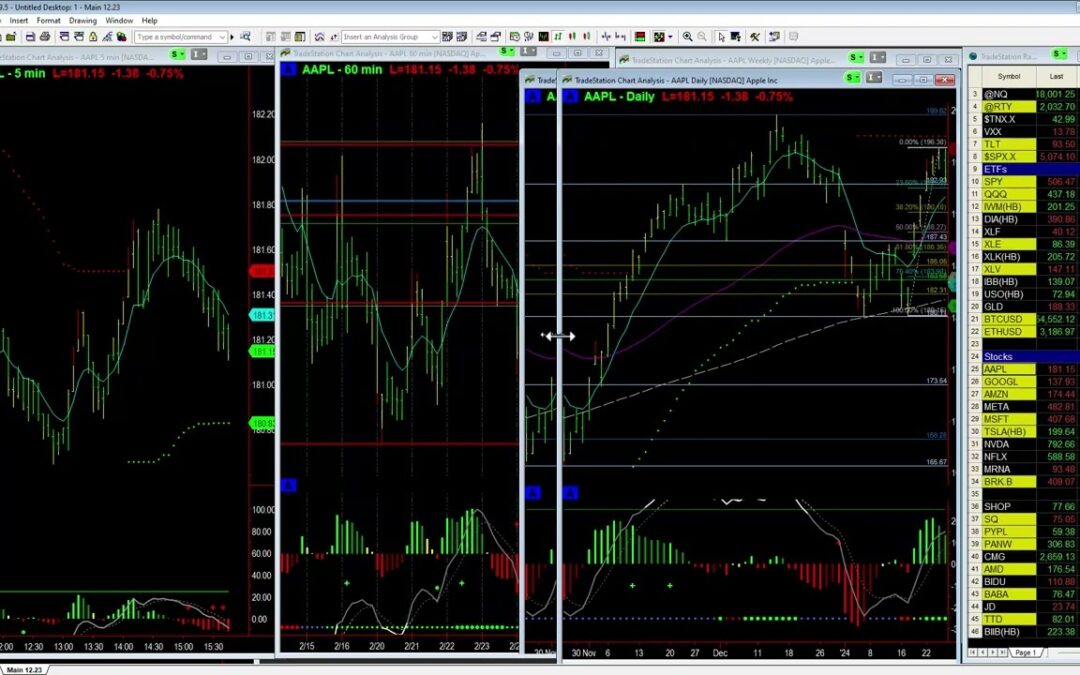Open the Insert an Analysis Group dropdown
The width and height of the screenshot is (1080, 675).
[435, 37]
